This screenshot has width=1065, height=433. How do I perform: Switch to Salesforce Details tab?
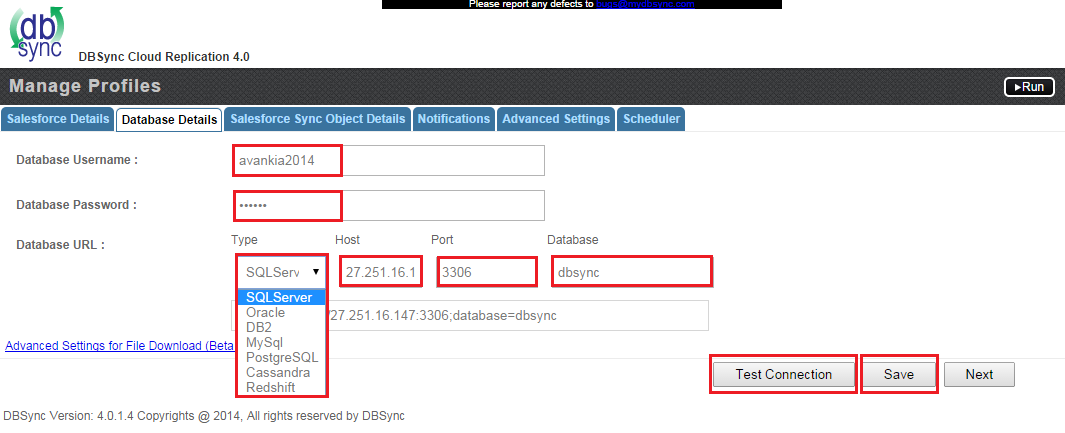click(58, 119)
